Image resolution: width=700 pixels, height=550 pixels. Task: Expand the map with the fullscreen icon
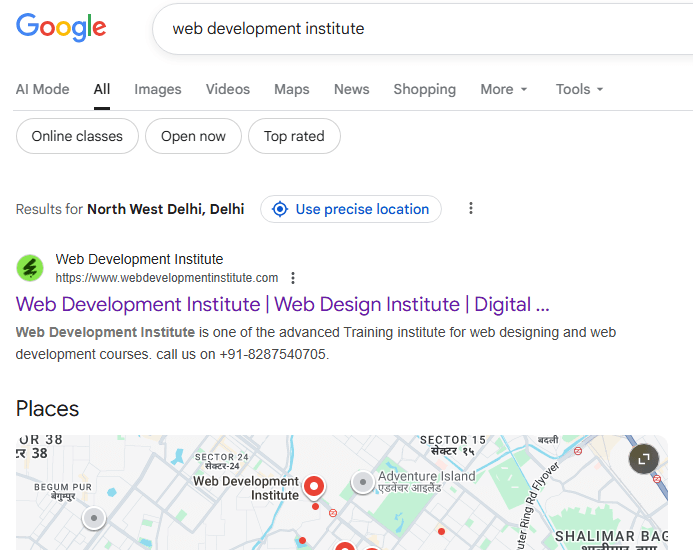coord(644,459)
